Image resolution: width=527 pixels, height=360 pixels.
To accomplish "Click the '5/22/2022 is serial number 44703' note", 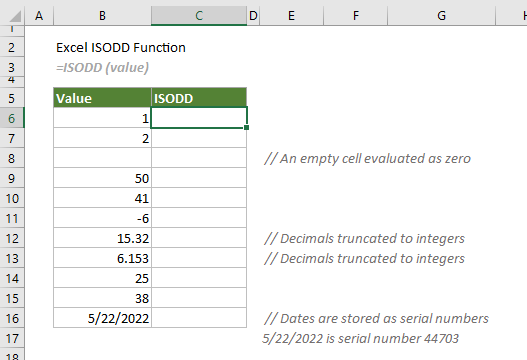I will click(360, 338).
